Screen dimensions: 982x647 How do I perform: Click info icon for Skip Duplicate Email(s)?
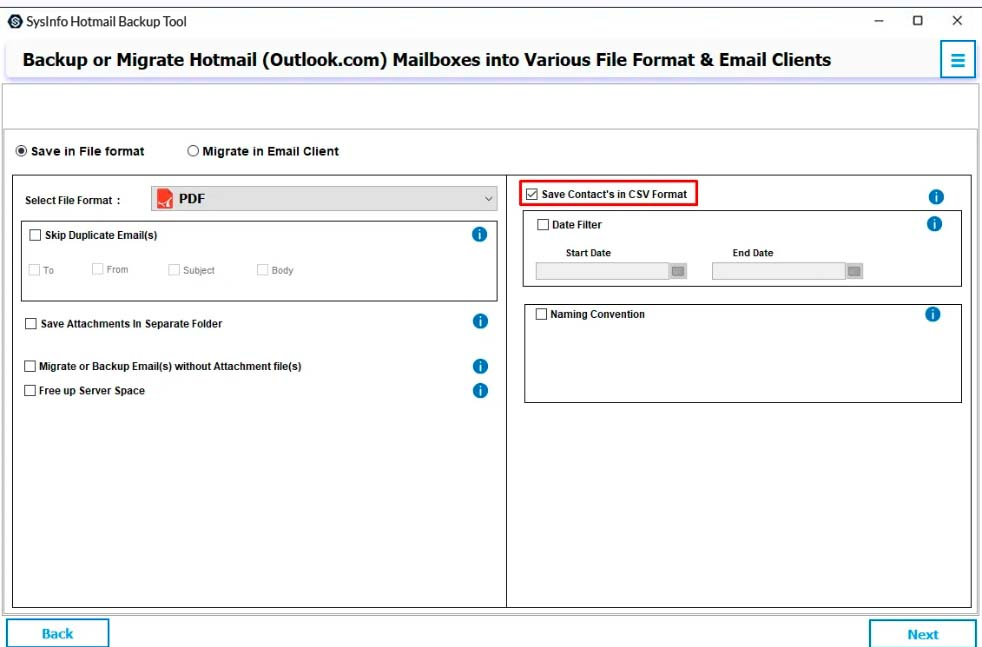pos(479,234)
